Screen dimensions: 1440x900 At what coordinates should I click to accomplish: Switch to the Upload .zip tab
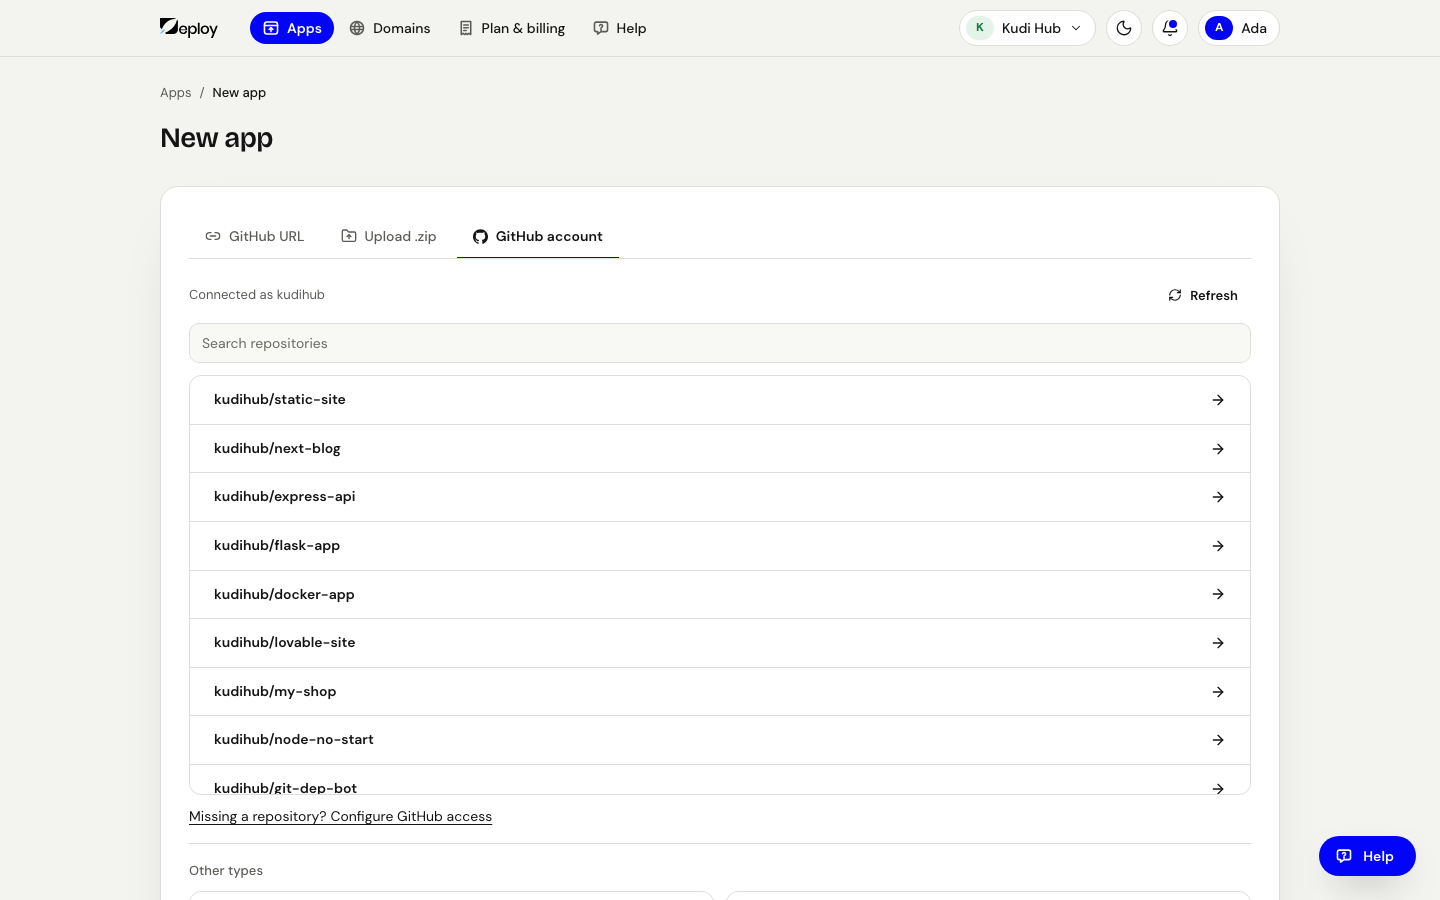point(389,237)
